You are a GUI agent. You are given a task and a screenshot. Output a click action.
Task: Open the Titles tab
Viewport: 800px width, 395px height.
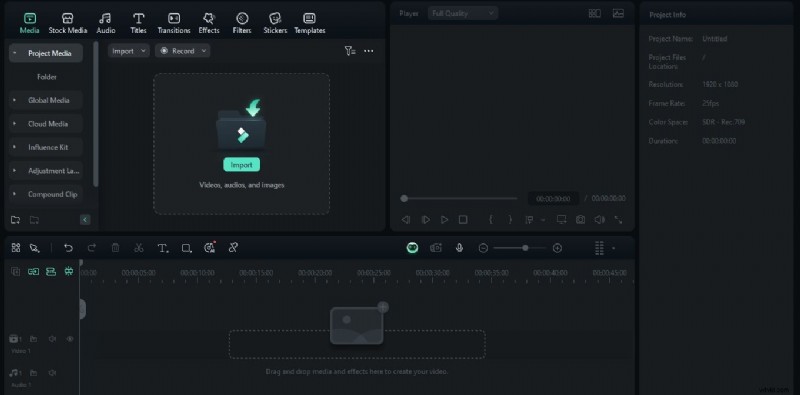pos(138,23)
